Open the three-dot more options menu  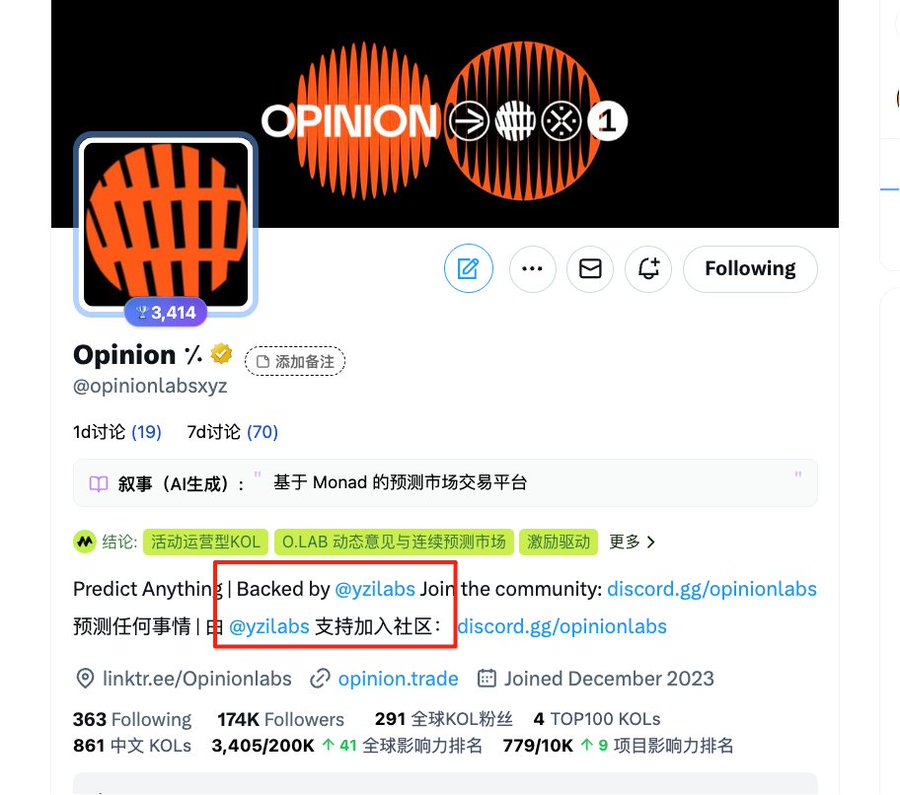pos(532,269)
